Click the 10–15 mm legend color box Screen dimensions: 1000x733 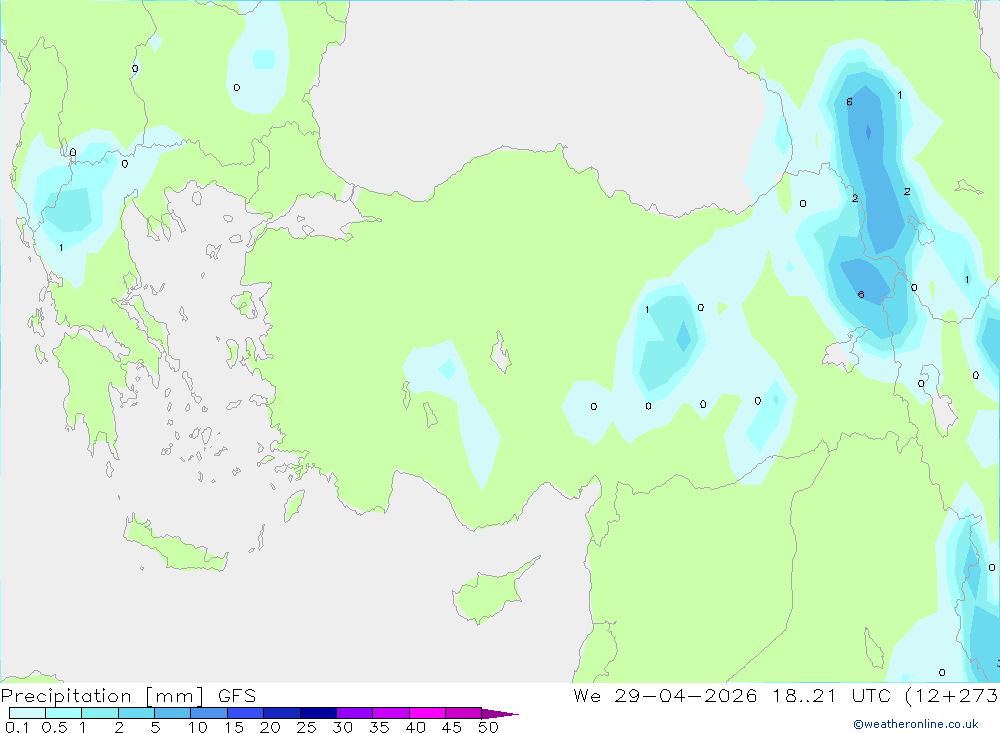tap(209, 713)
